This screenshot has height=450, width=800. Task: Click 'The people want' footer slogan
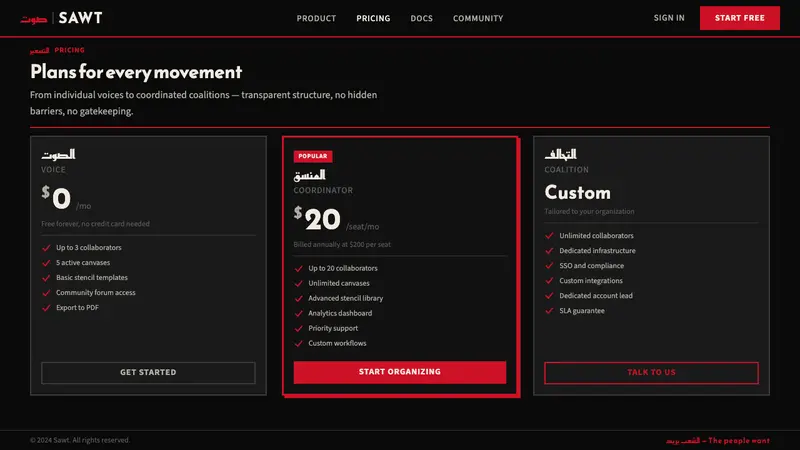(739, 440)
